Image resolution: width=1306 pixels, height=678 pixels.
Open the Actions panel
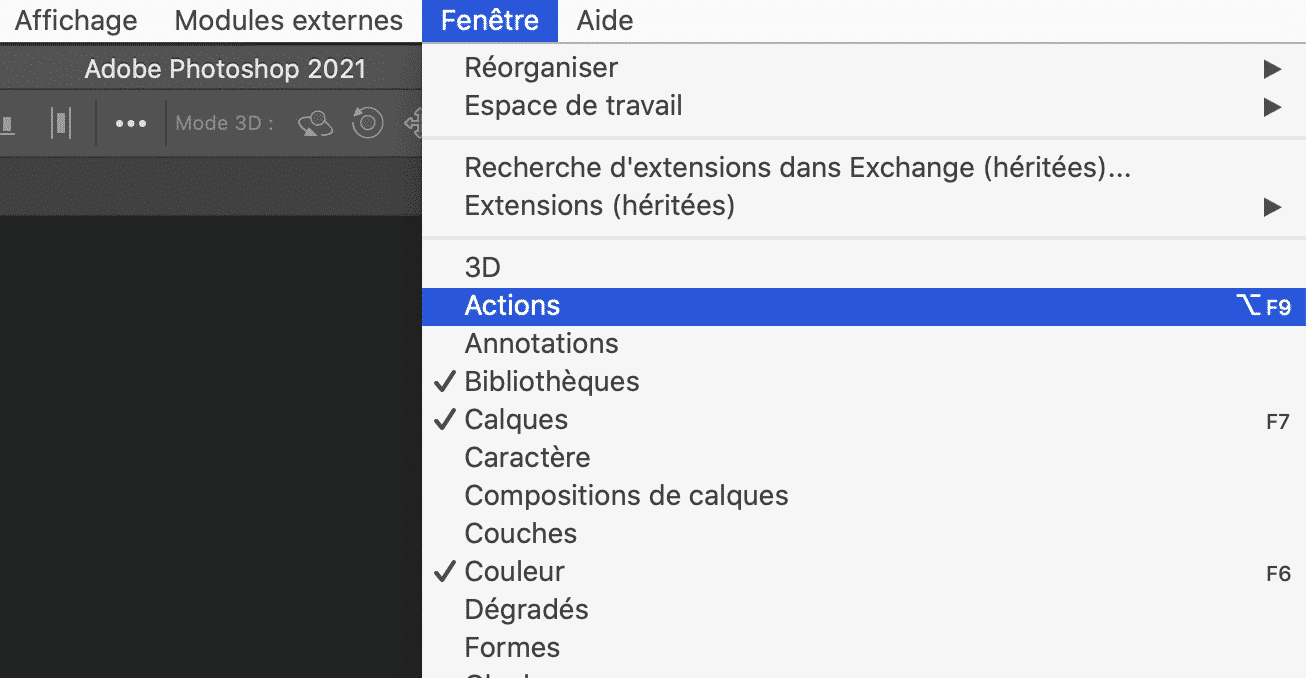(512, 305)
